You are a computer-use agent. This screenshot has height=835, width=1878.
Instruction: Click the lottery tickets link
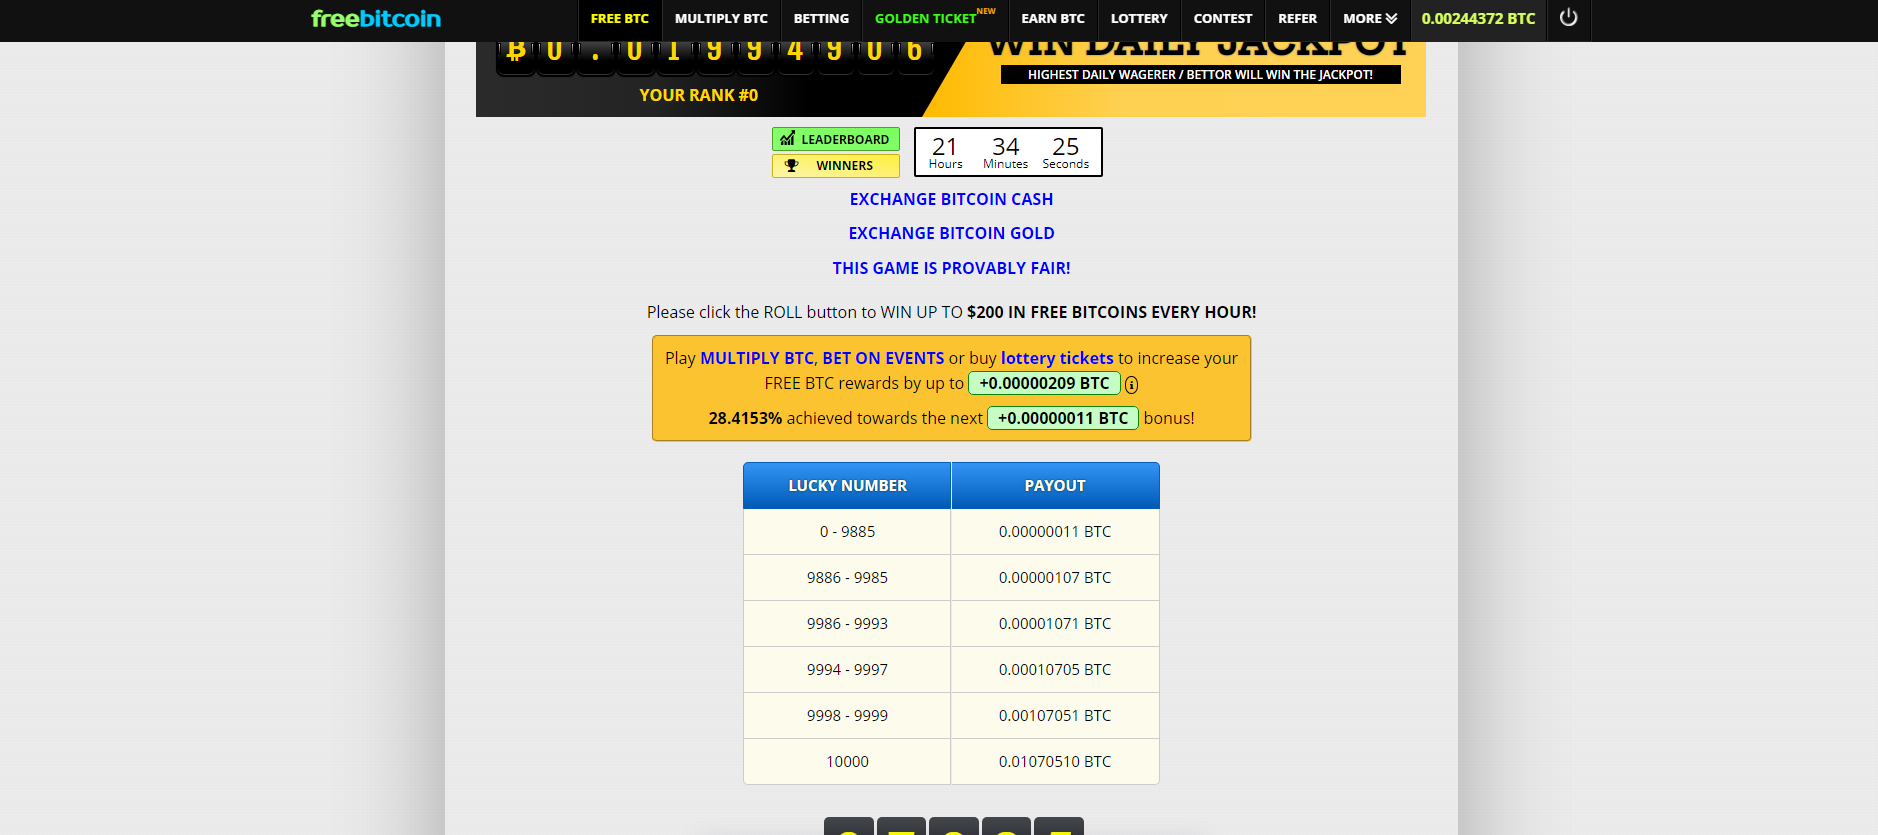tap(1057, 358)
